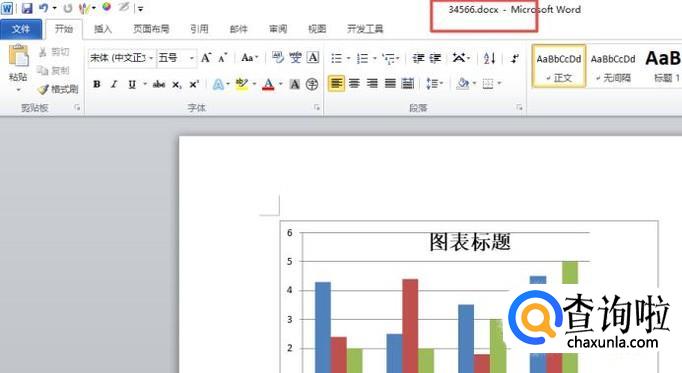Toggle center text alignment
Viewport: 682px width, 373px height.
point(354,83)
